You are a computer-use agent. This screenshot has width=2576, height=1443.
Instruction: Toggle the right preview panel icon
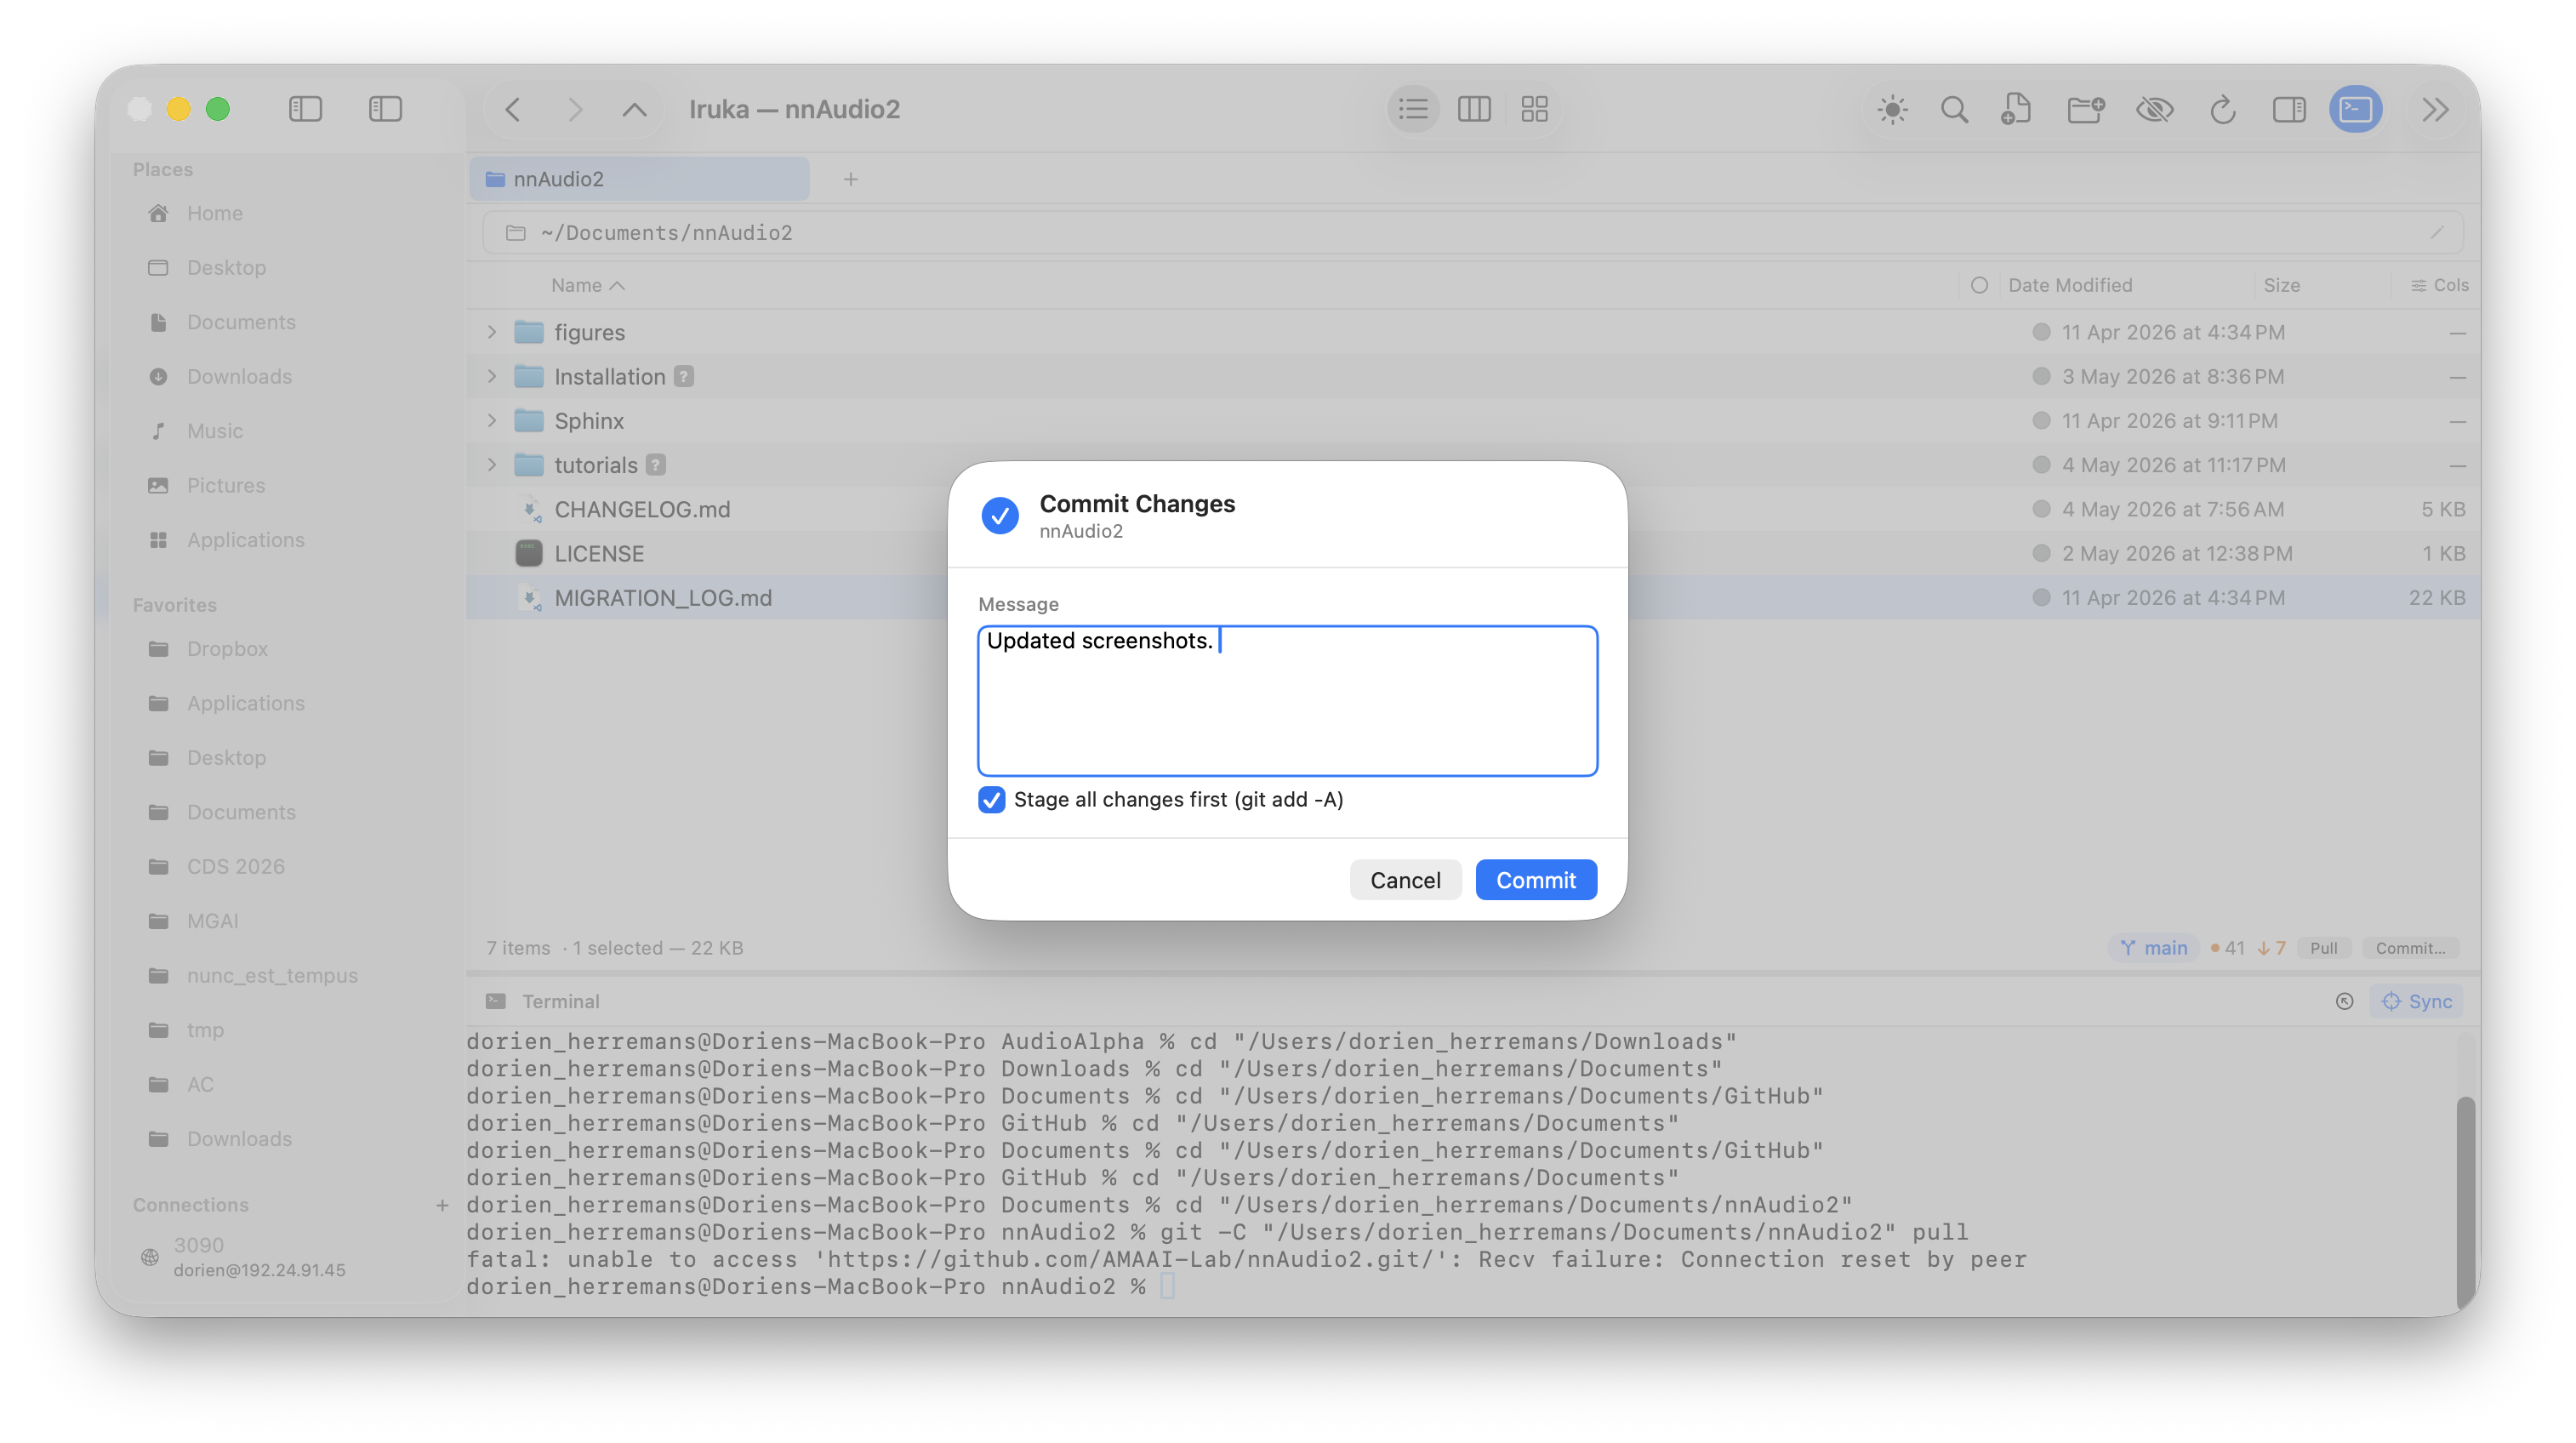pyautogui.click(x=2289, y=109)
